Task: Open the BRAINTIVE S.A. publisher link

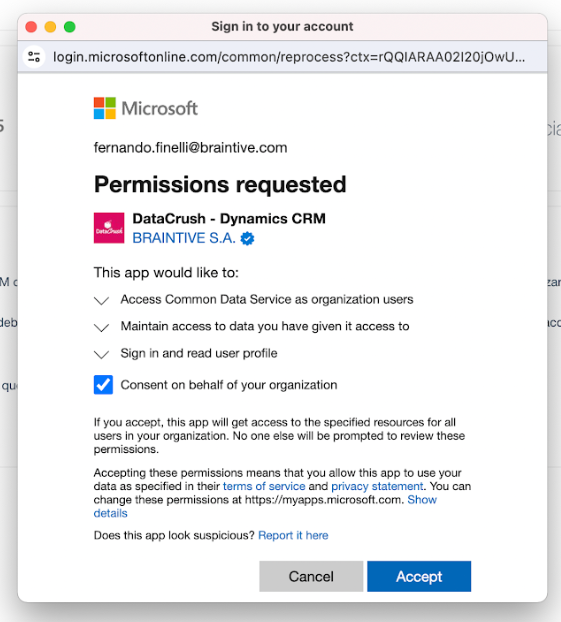Action: (x=184, y=238)
